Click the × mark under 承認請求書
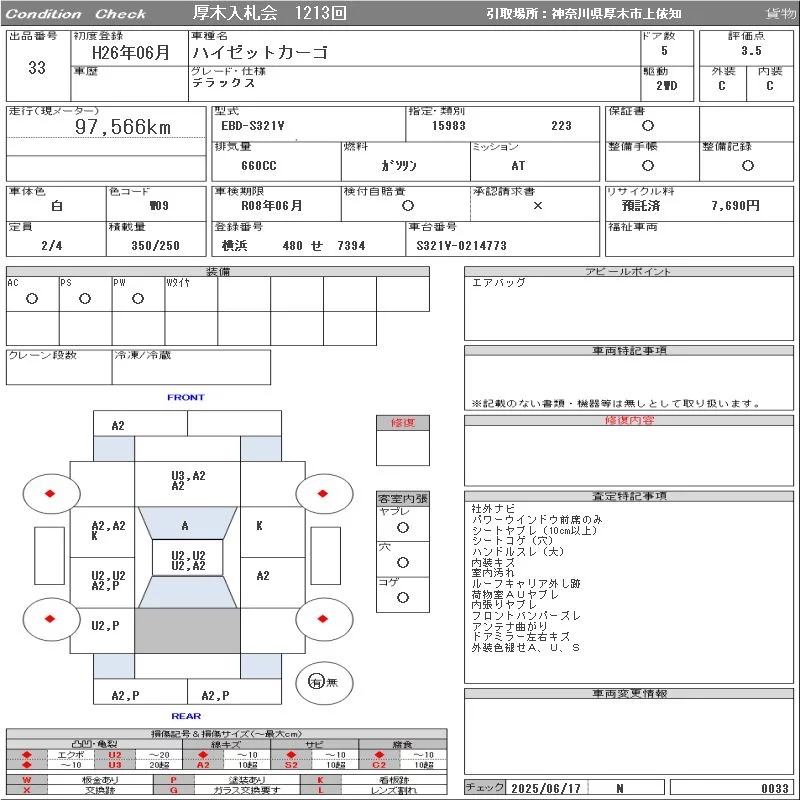The image size is (800, 800). coord(537,206)
